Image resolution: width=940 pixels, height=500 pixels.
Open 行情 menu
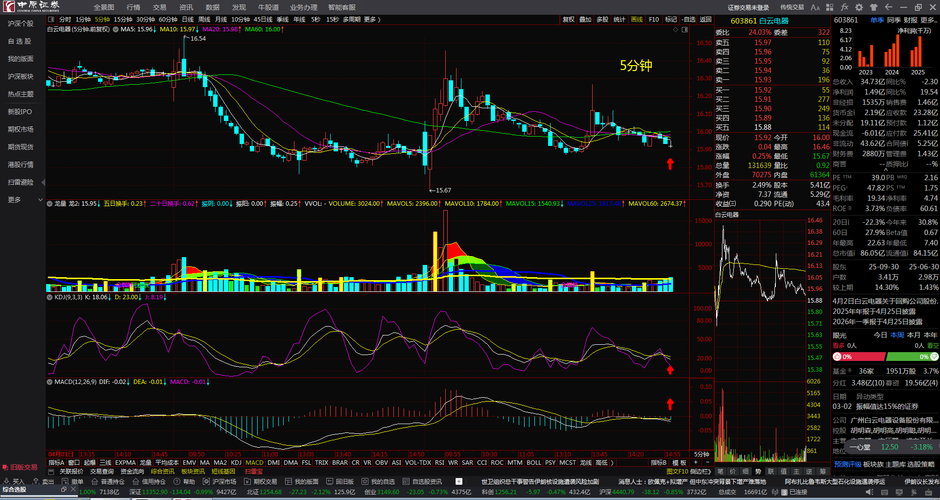133,7
